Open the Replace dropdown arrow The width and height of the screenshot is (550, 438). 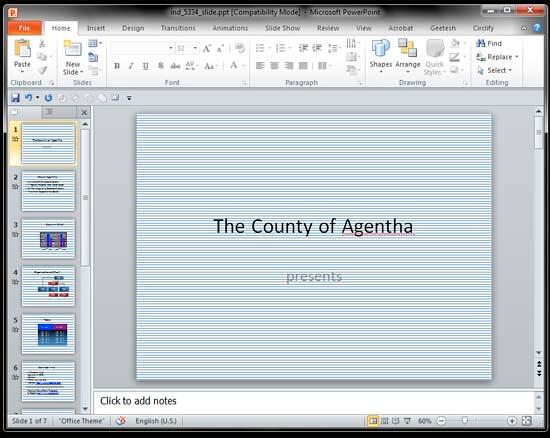click(517, 56)
